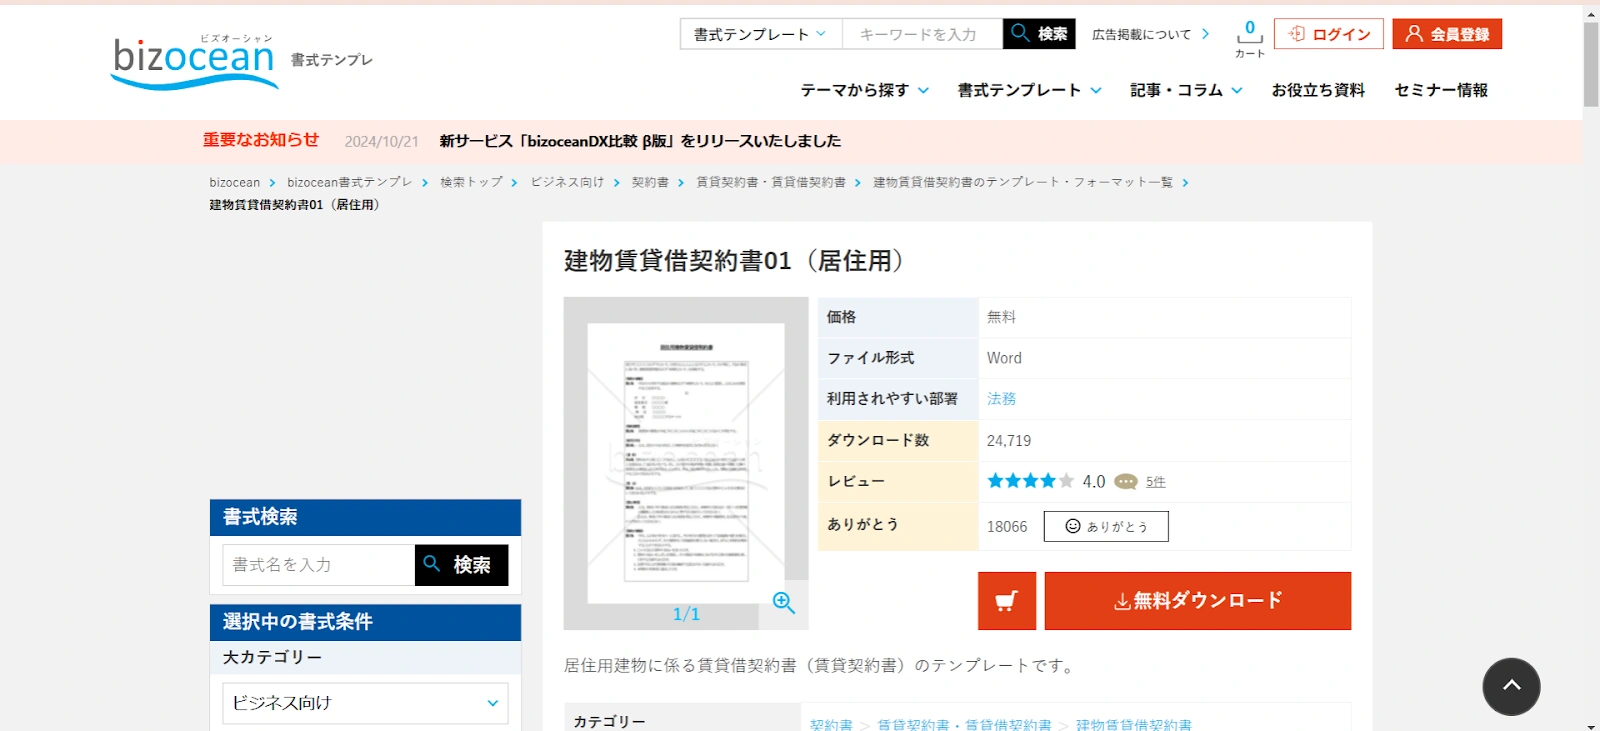Open the セミナー情報 menu item
Image resolution: width=1600 pixels, height=731 pixels.
click(1441, 90)
